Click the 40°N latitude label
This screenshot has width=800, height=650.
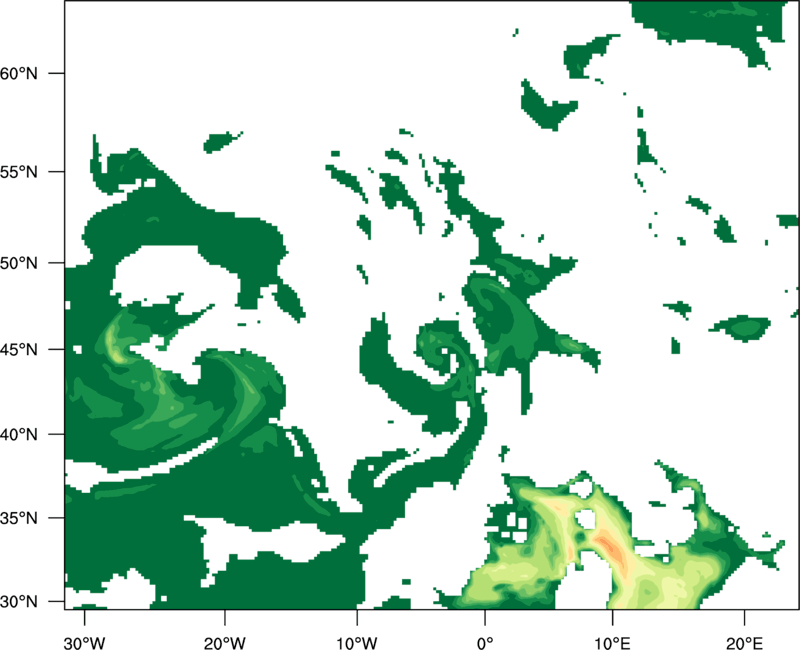point(19,434)
